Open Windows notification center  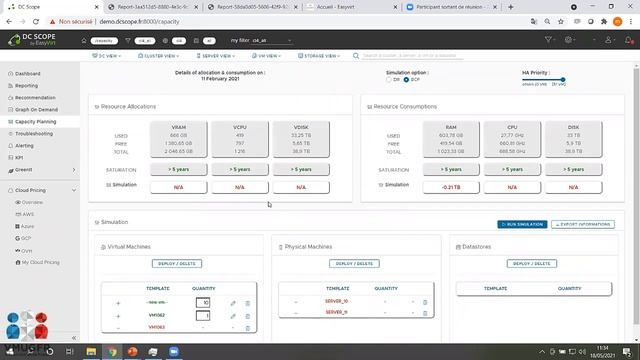pyautogui.click(x=627, y=351)
